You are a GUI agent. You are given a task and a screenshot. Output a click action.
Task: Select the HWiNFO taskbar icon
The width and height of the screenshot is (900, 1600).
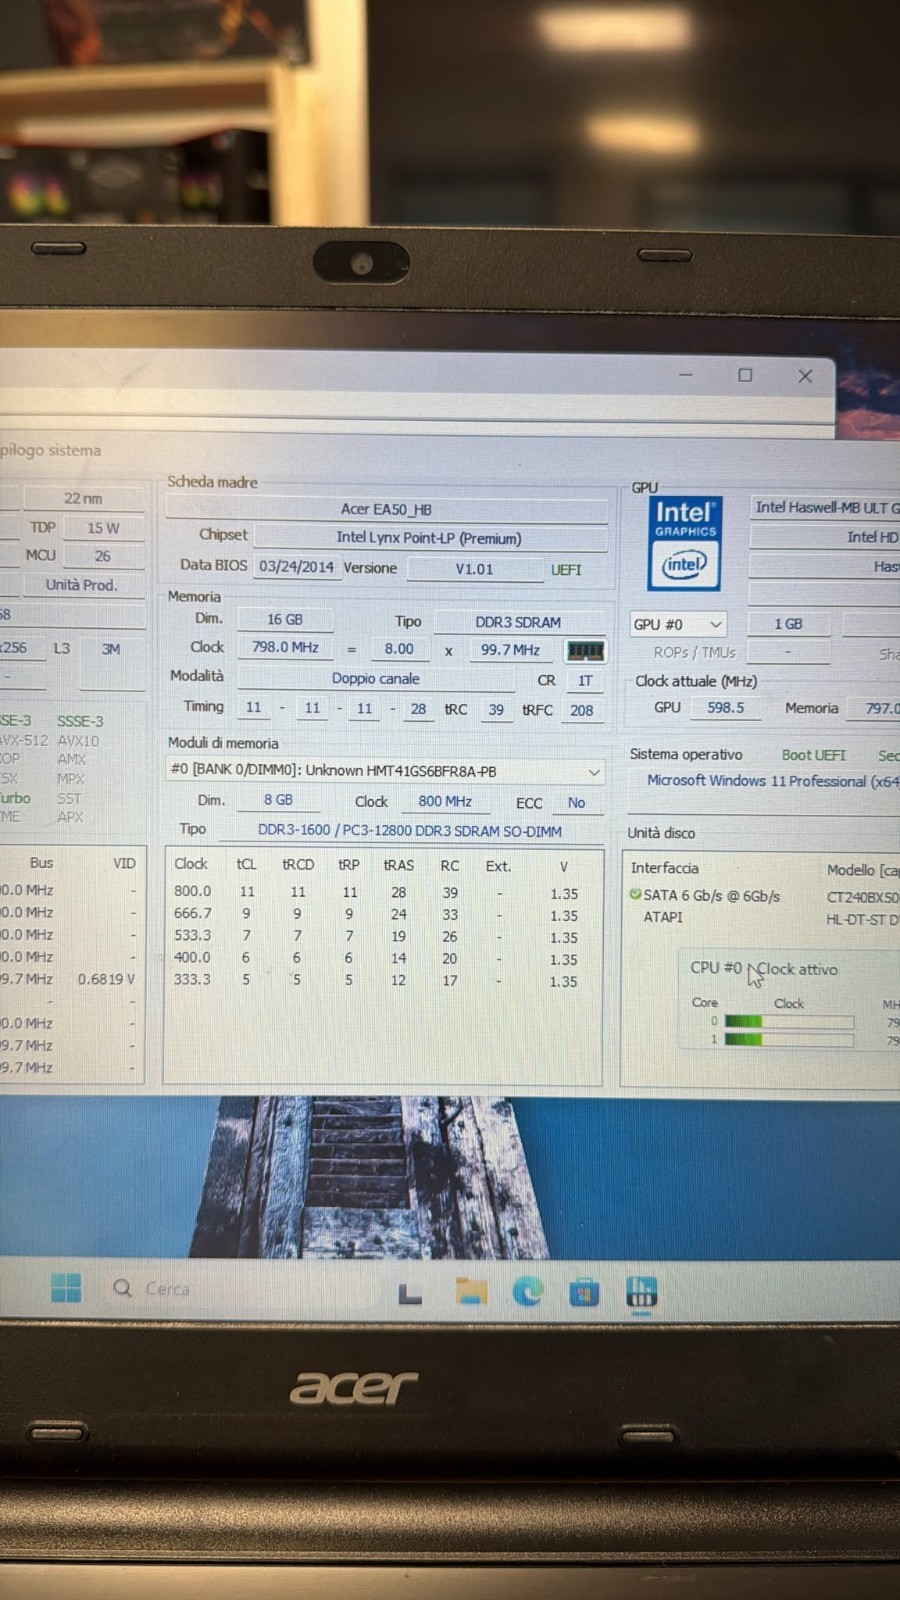tap(641, 1292)
